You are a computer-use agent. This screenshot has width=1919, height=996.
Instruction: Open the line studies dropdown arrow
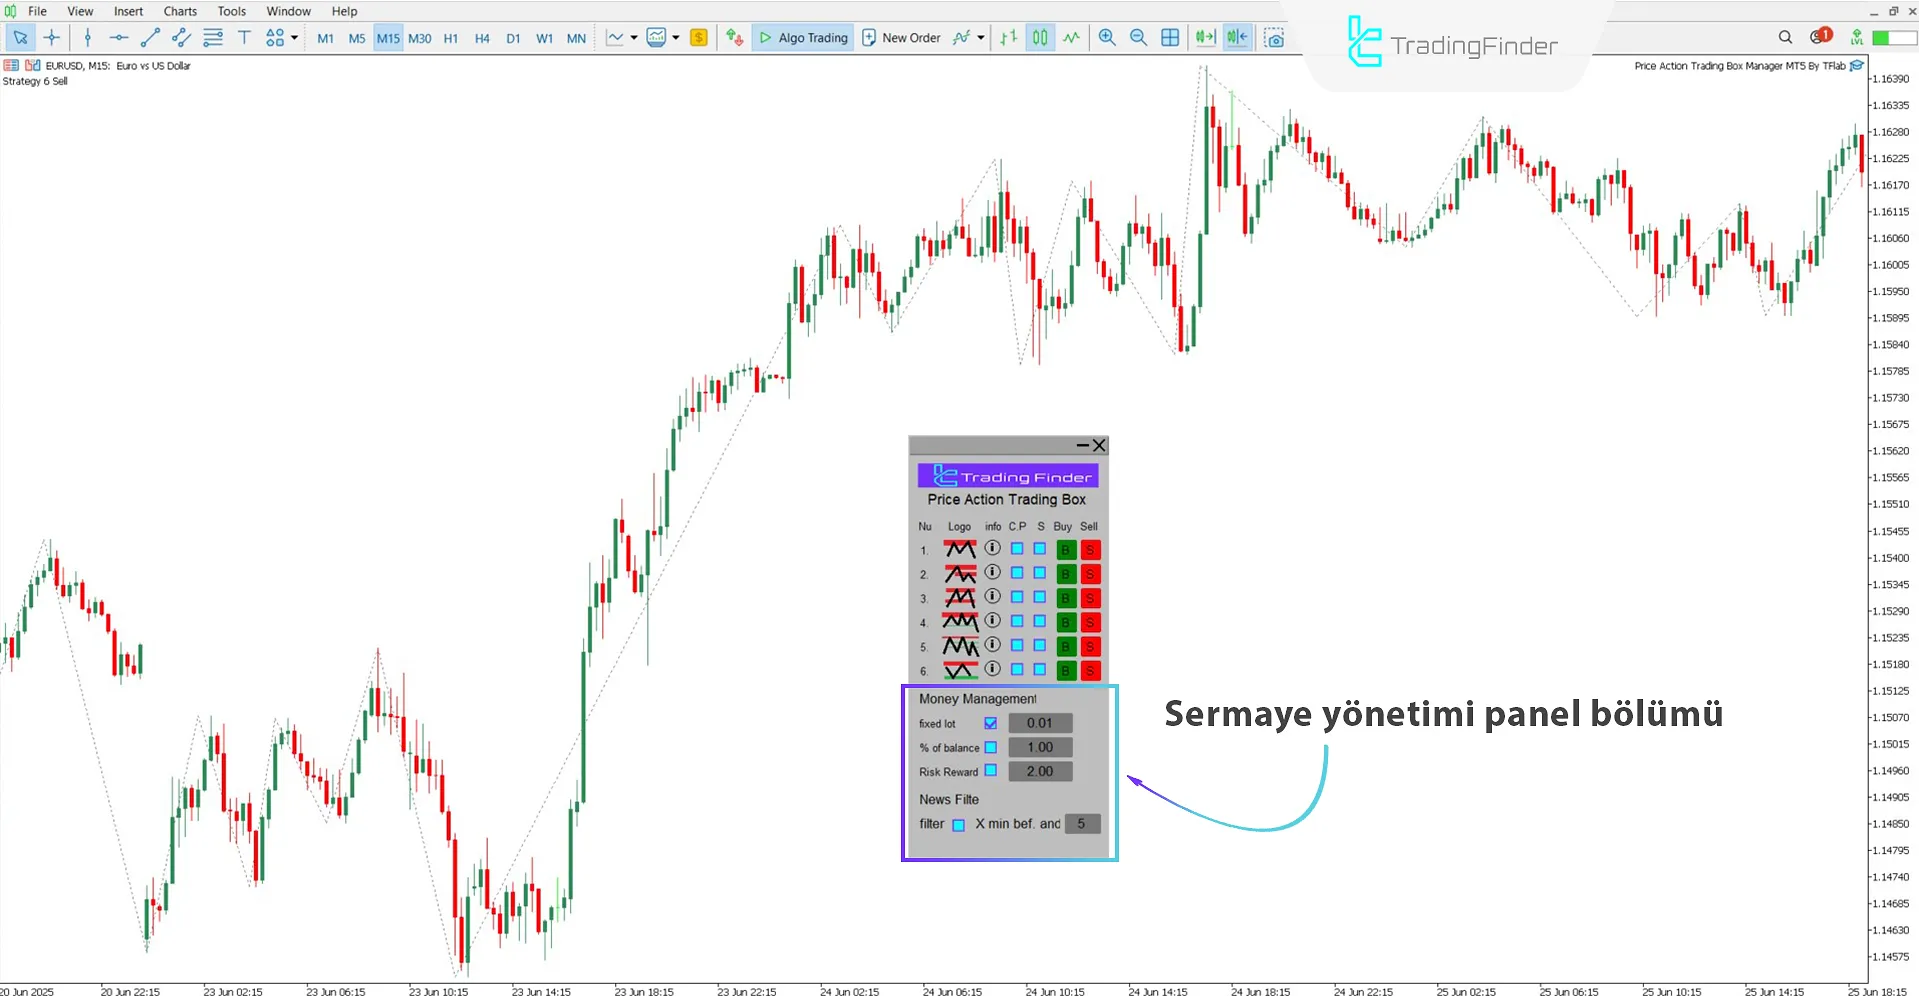(633, 37)
